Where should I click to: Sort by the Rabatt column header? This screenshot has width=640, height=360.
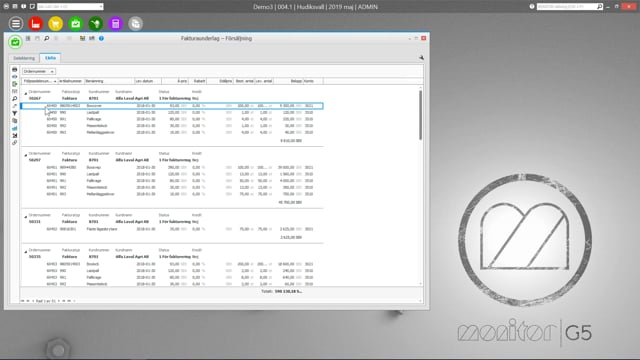coord(198,81)
